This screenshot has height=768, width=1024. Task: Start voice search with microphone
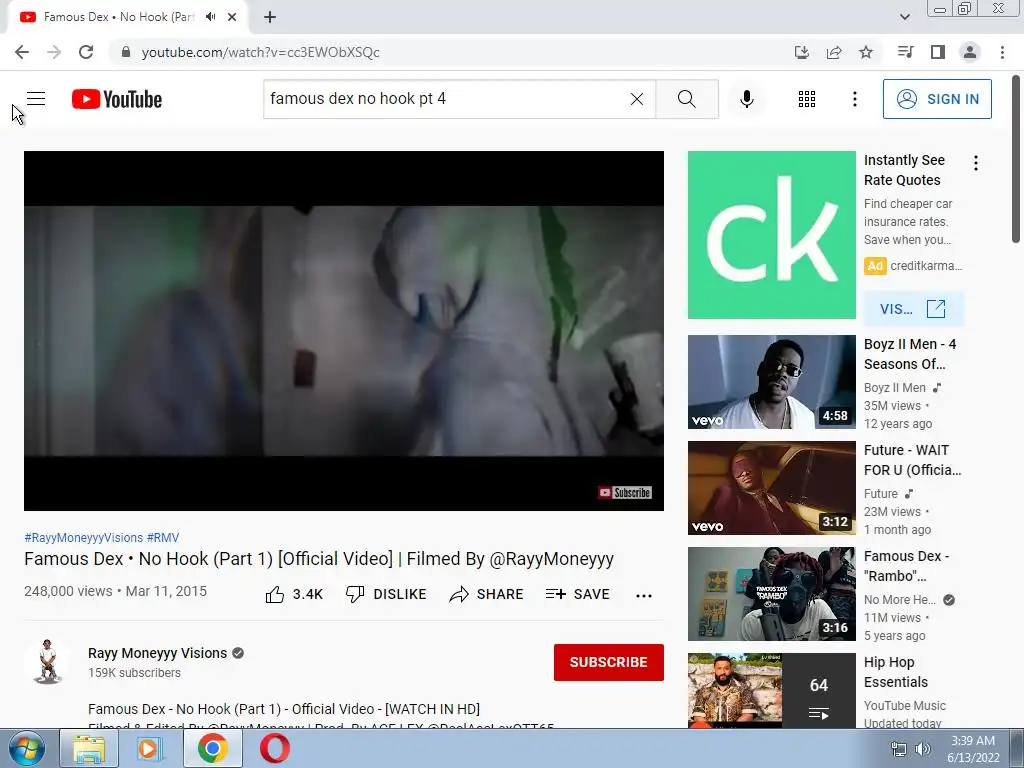(746, 99)
